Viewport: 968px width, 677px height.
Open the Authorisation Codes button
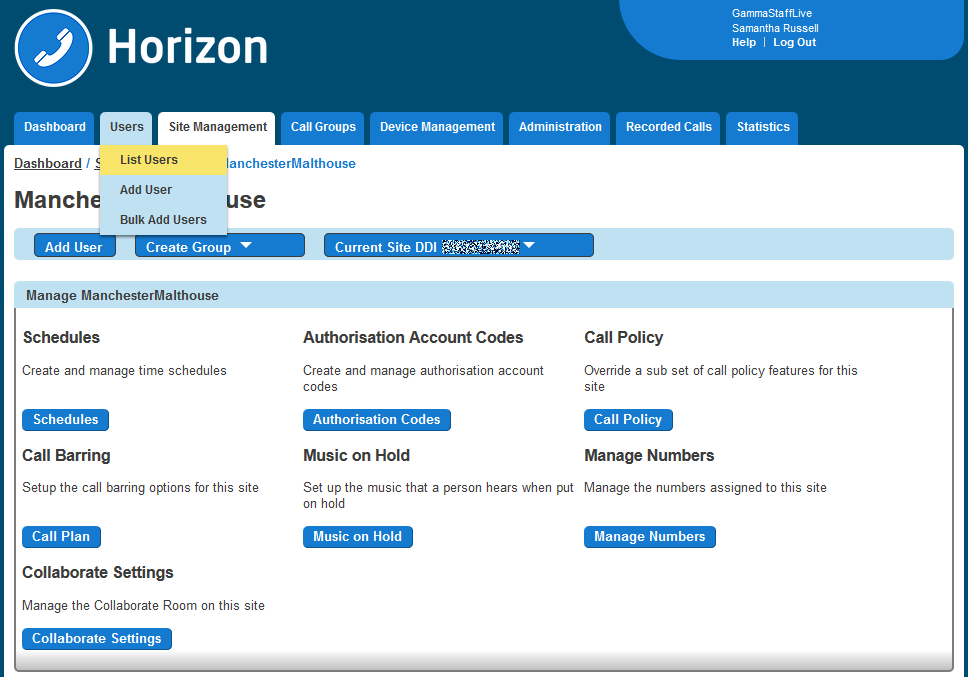(x=377, y=420)
